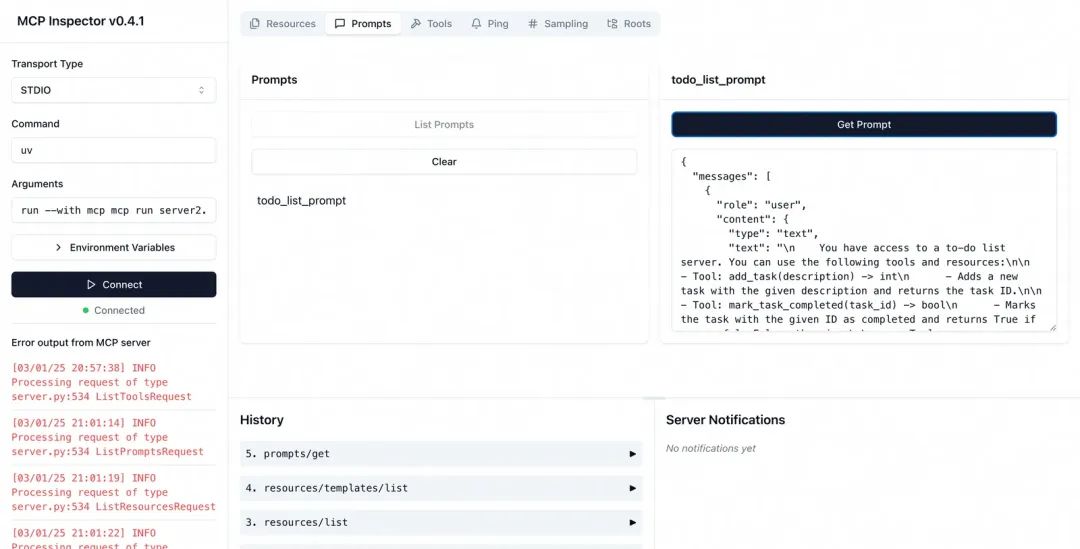Click the play icon on Connect

92,285
